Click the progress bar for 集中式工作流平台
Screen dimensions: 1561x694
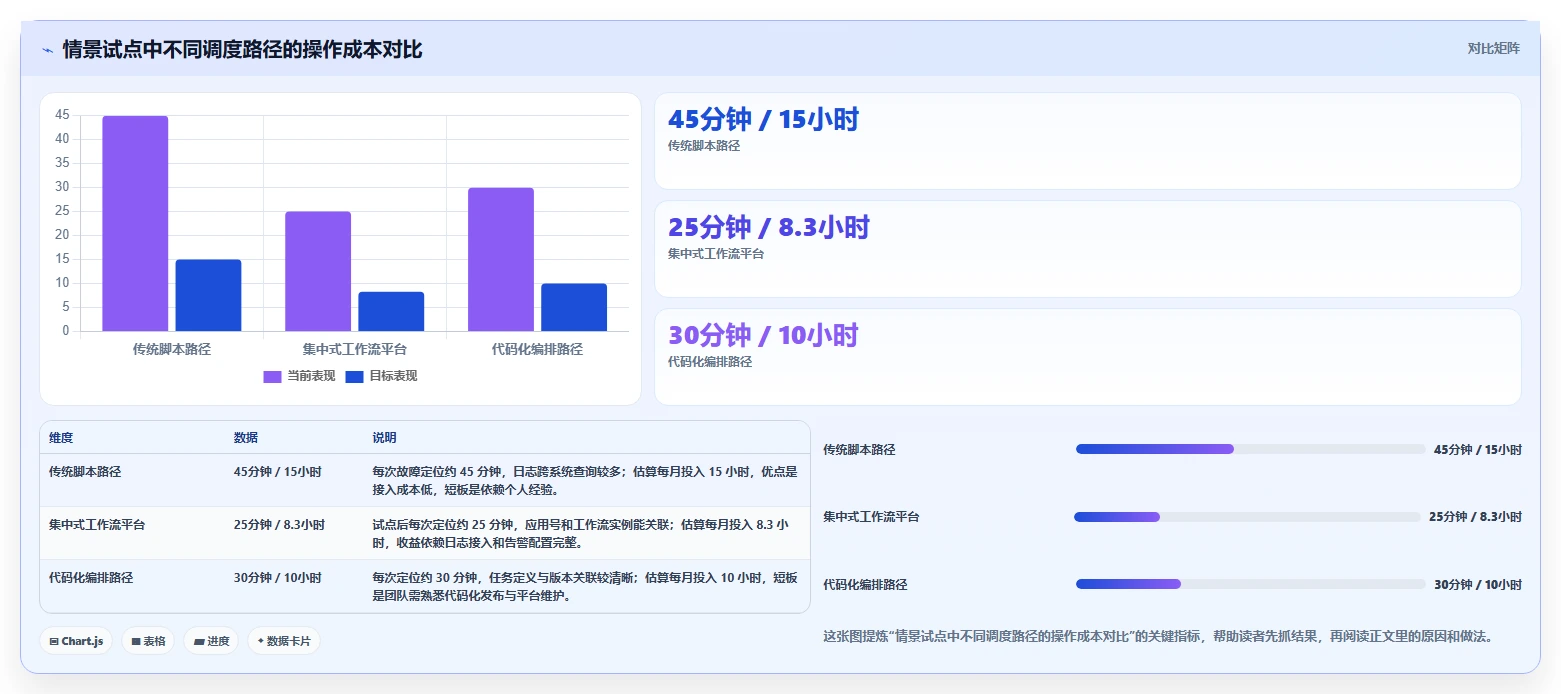[x=1247, y=517]
